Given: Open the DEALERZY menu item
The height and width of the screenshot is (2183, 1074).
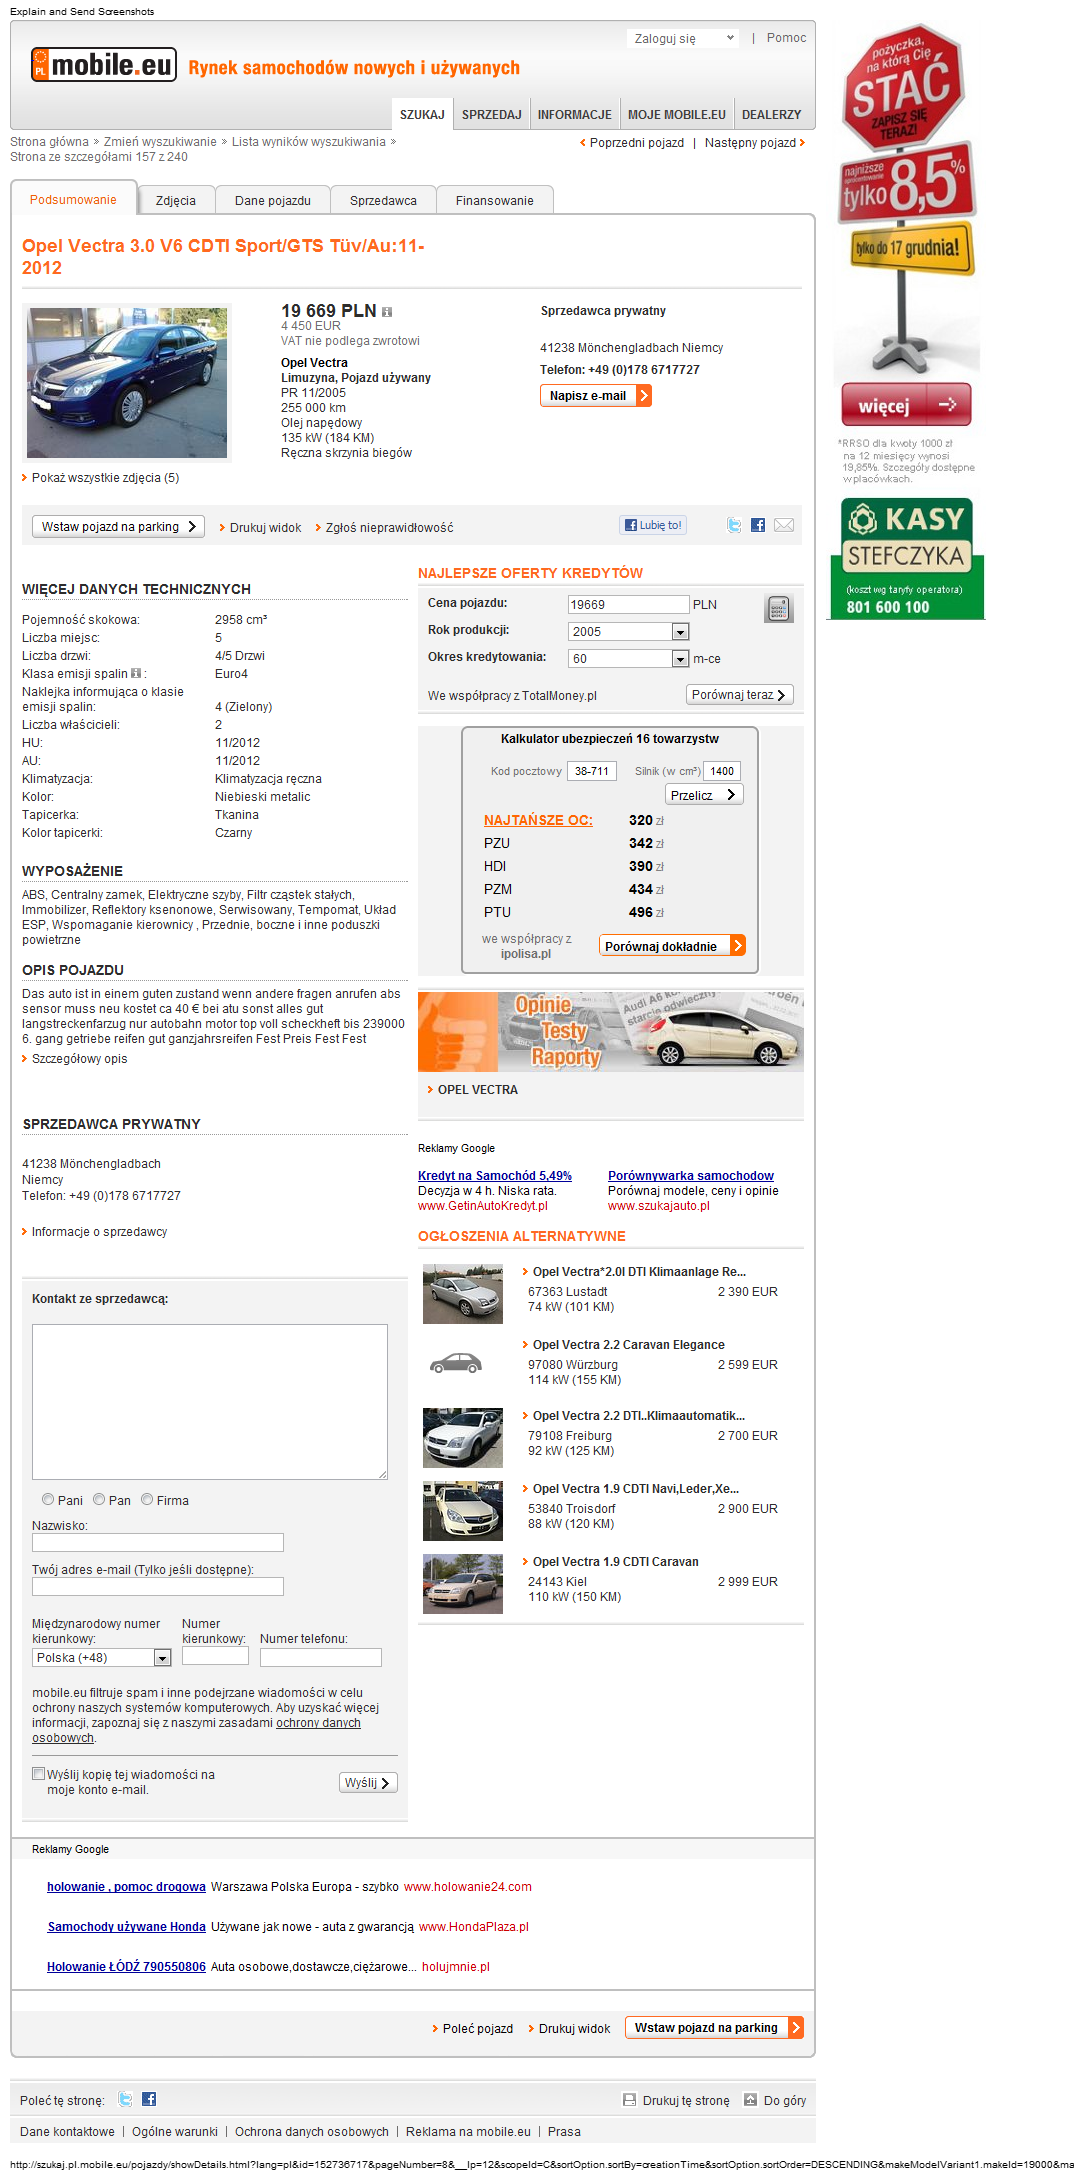Looking at the screenshot, I should pos(772,115).
